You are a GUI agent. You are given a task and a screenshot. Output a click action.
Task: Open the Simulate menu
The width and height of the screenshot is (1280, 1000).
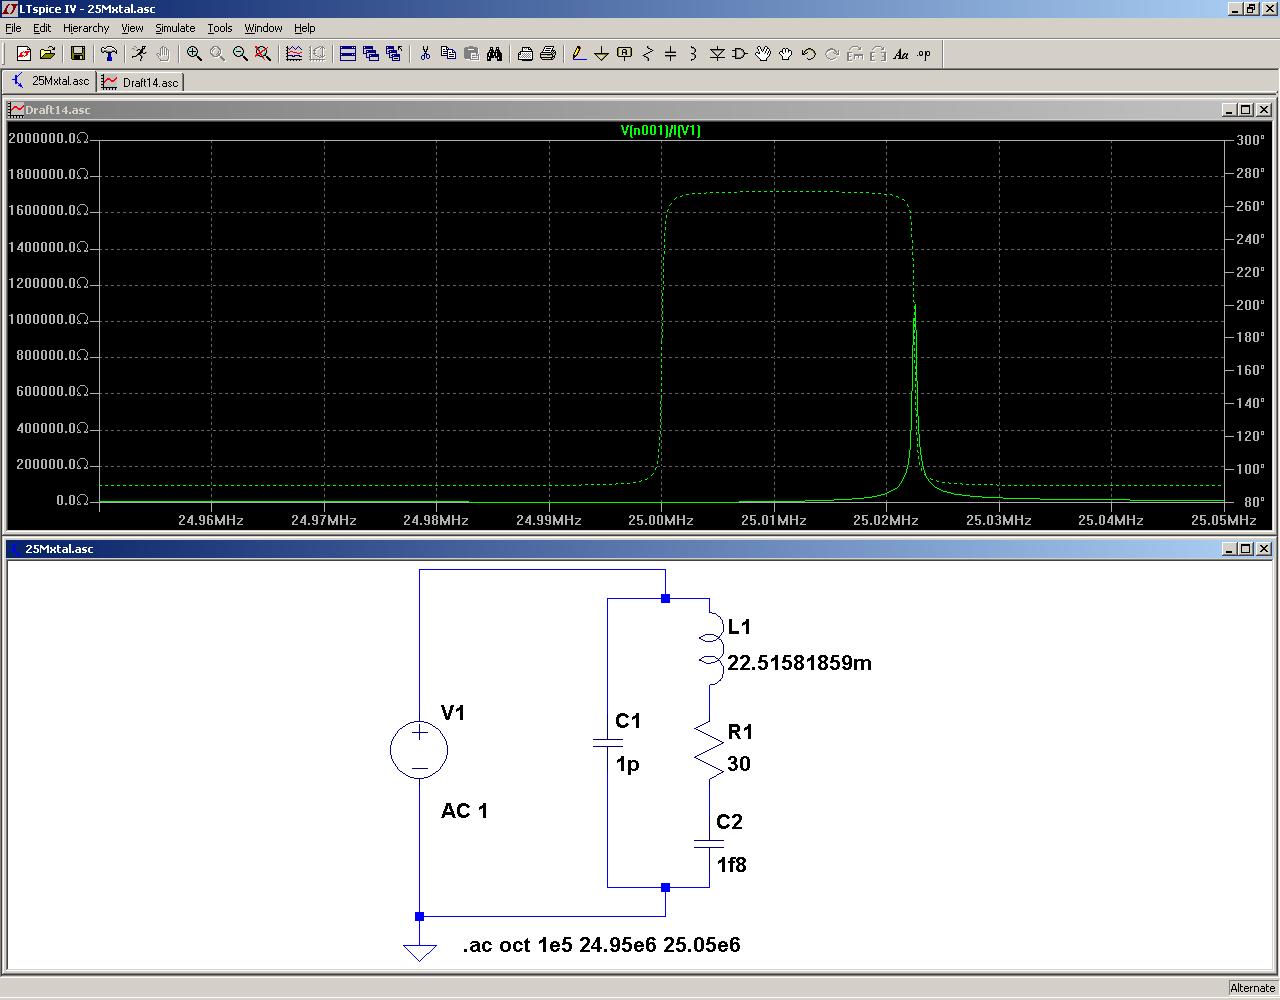(x=175, y=28)
